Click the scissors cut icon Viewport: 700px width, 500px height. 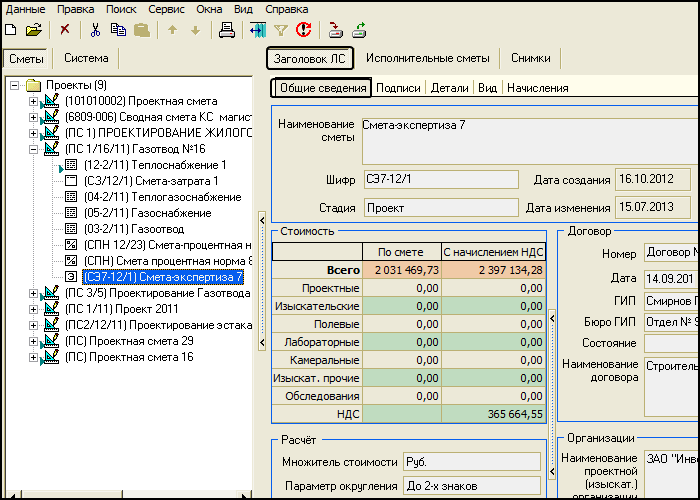[x=95, y=30]
